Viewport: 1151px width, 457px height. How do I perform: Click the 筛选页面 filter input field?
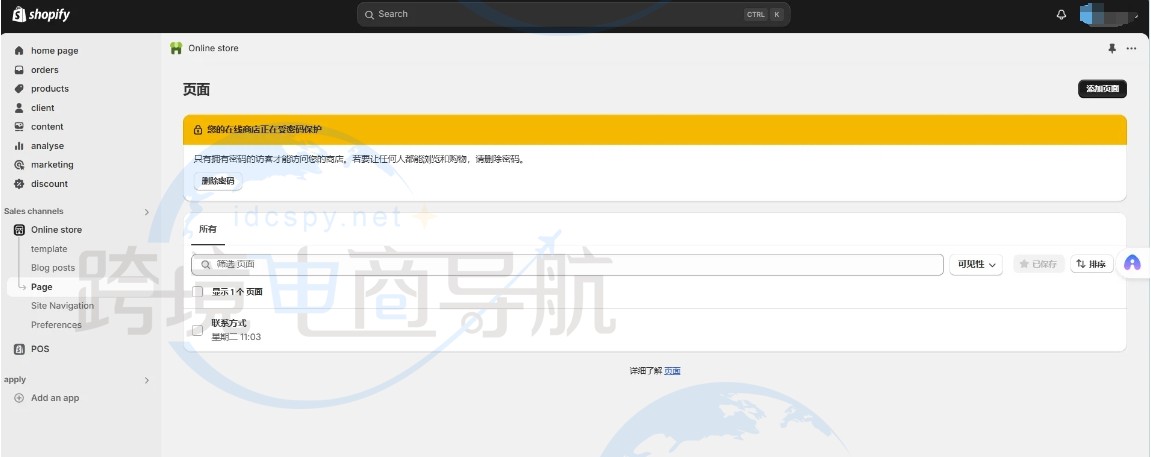point(567,265)
